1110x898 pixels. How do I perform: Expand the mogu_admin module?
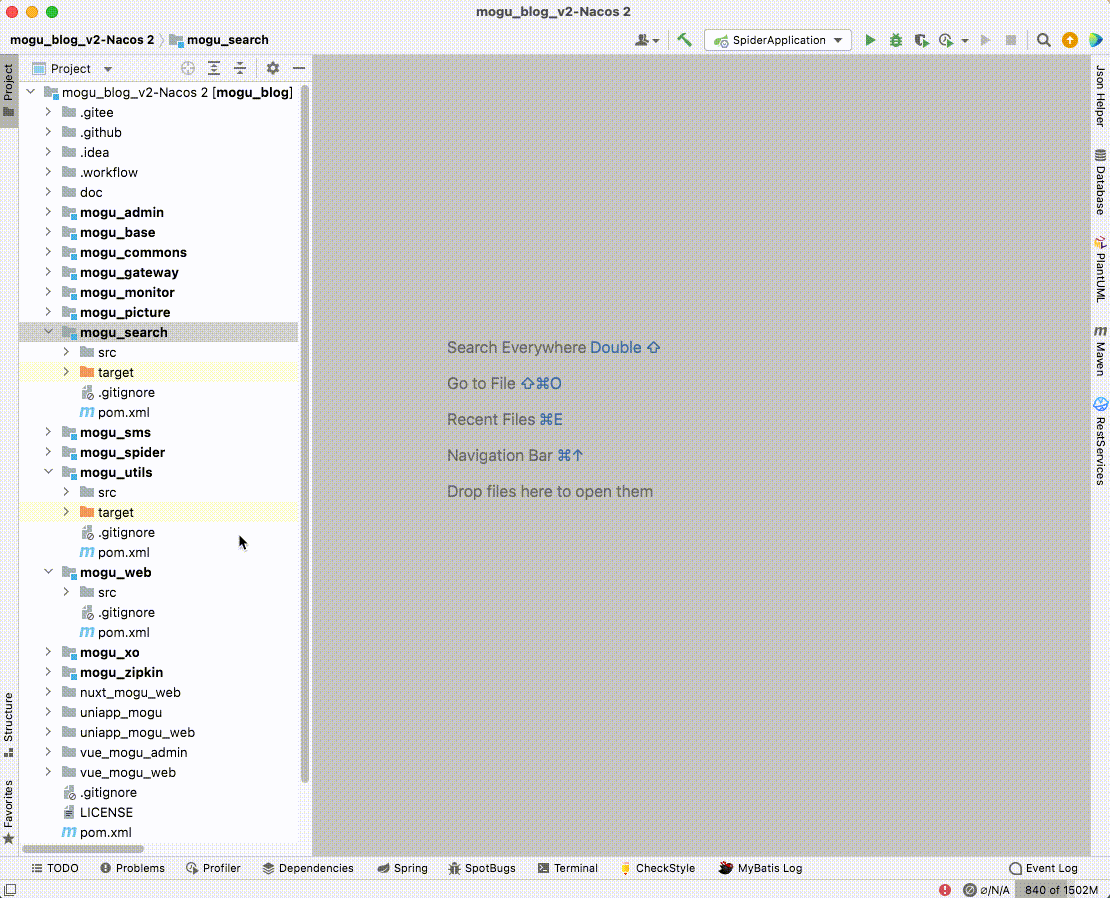coord(48,212)
